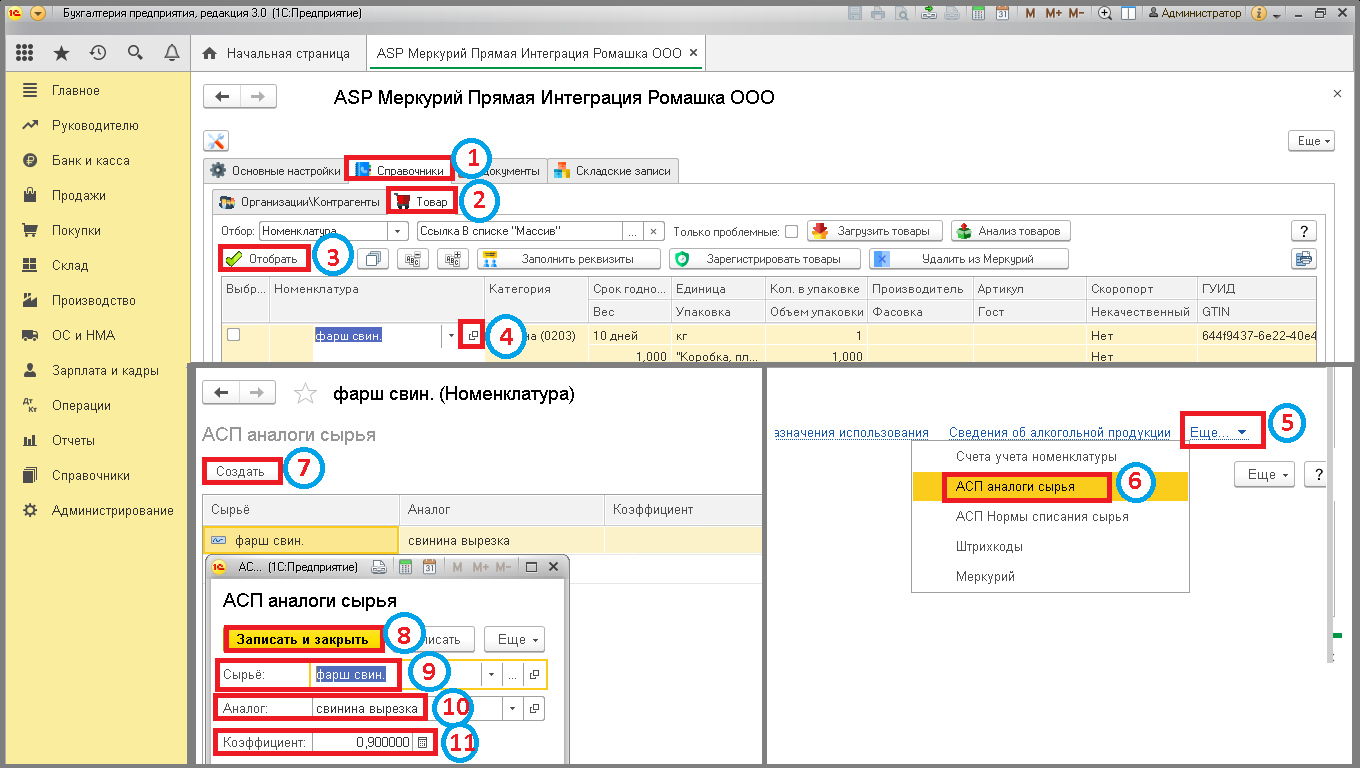Open the Еще link dropdown near алкогольной продукции
Image resolution: width=1360 pixels, height=768 pixels.
(x=1218, y=432)
